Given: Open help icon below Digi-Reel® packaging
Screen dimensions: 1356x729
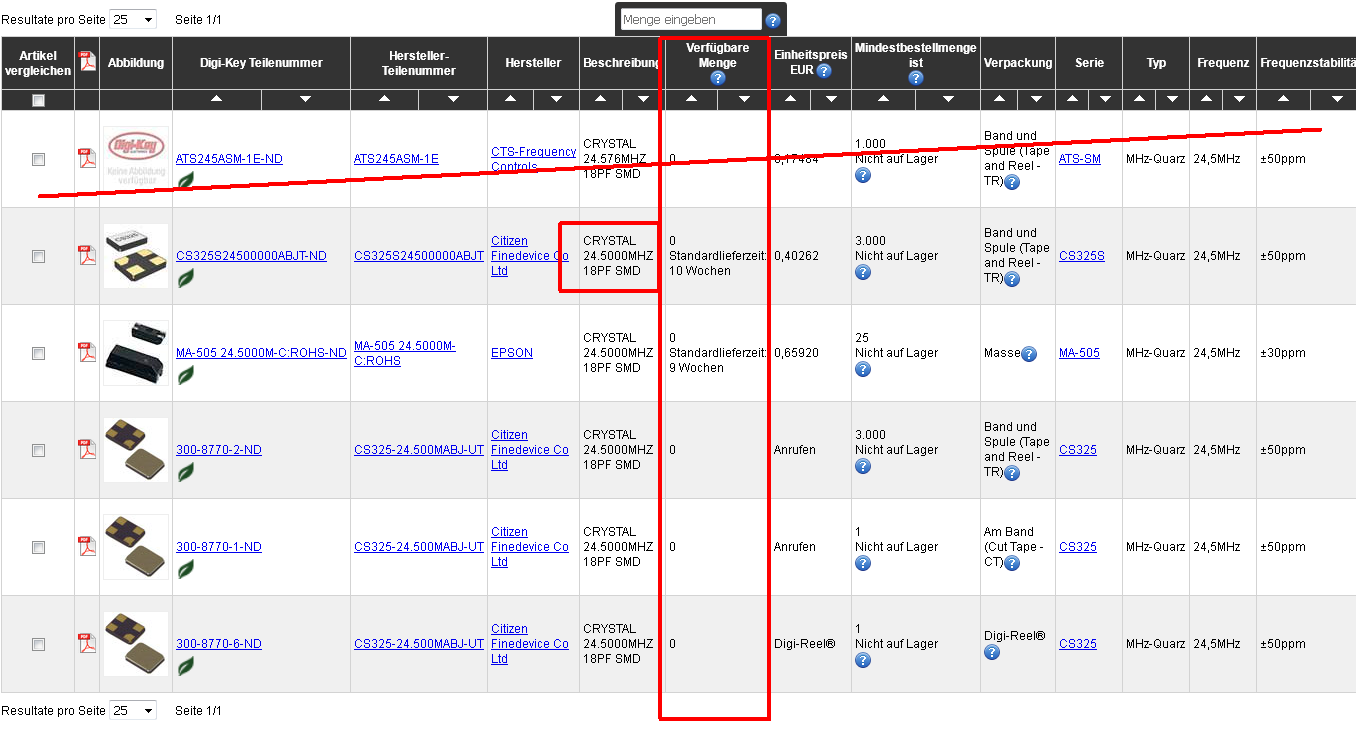Looking at the screenshot, I should point(992,652).
